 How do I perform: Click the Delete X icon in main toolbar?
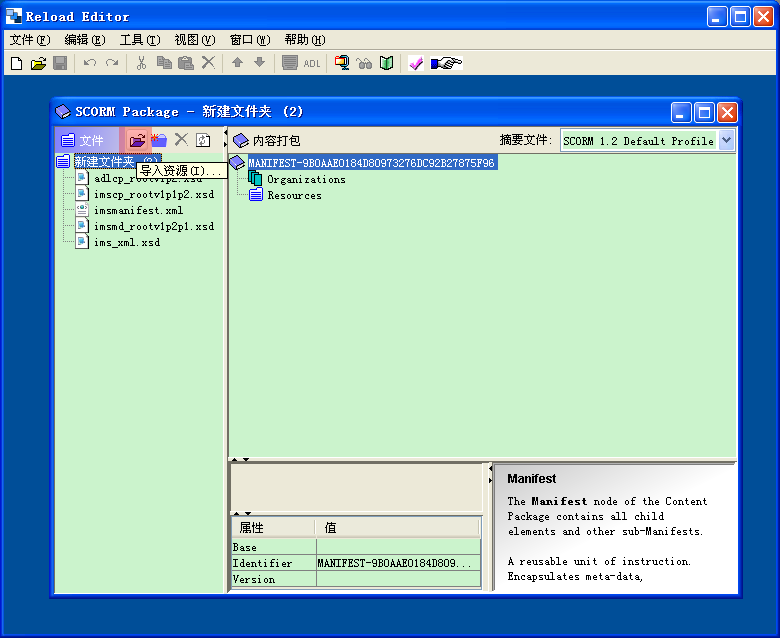pyautogui.click(x=208, y=63)
